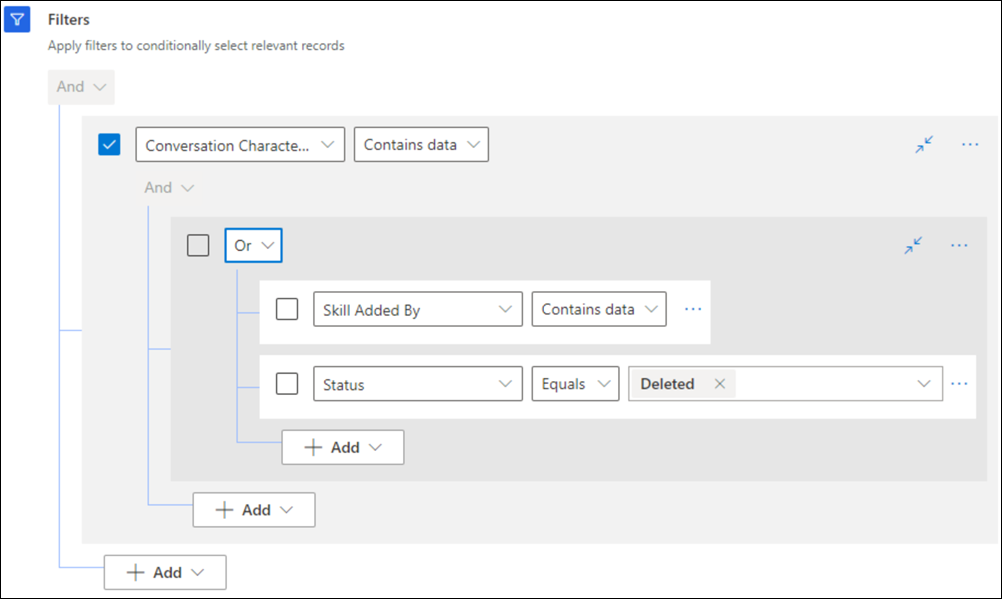
Task: Select the Or group checkbox
Action: click(x=198, y=245)
